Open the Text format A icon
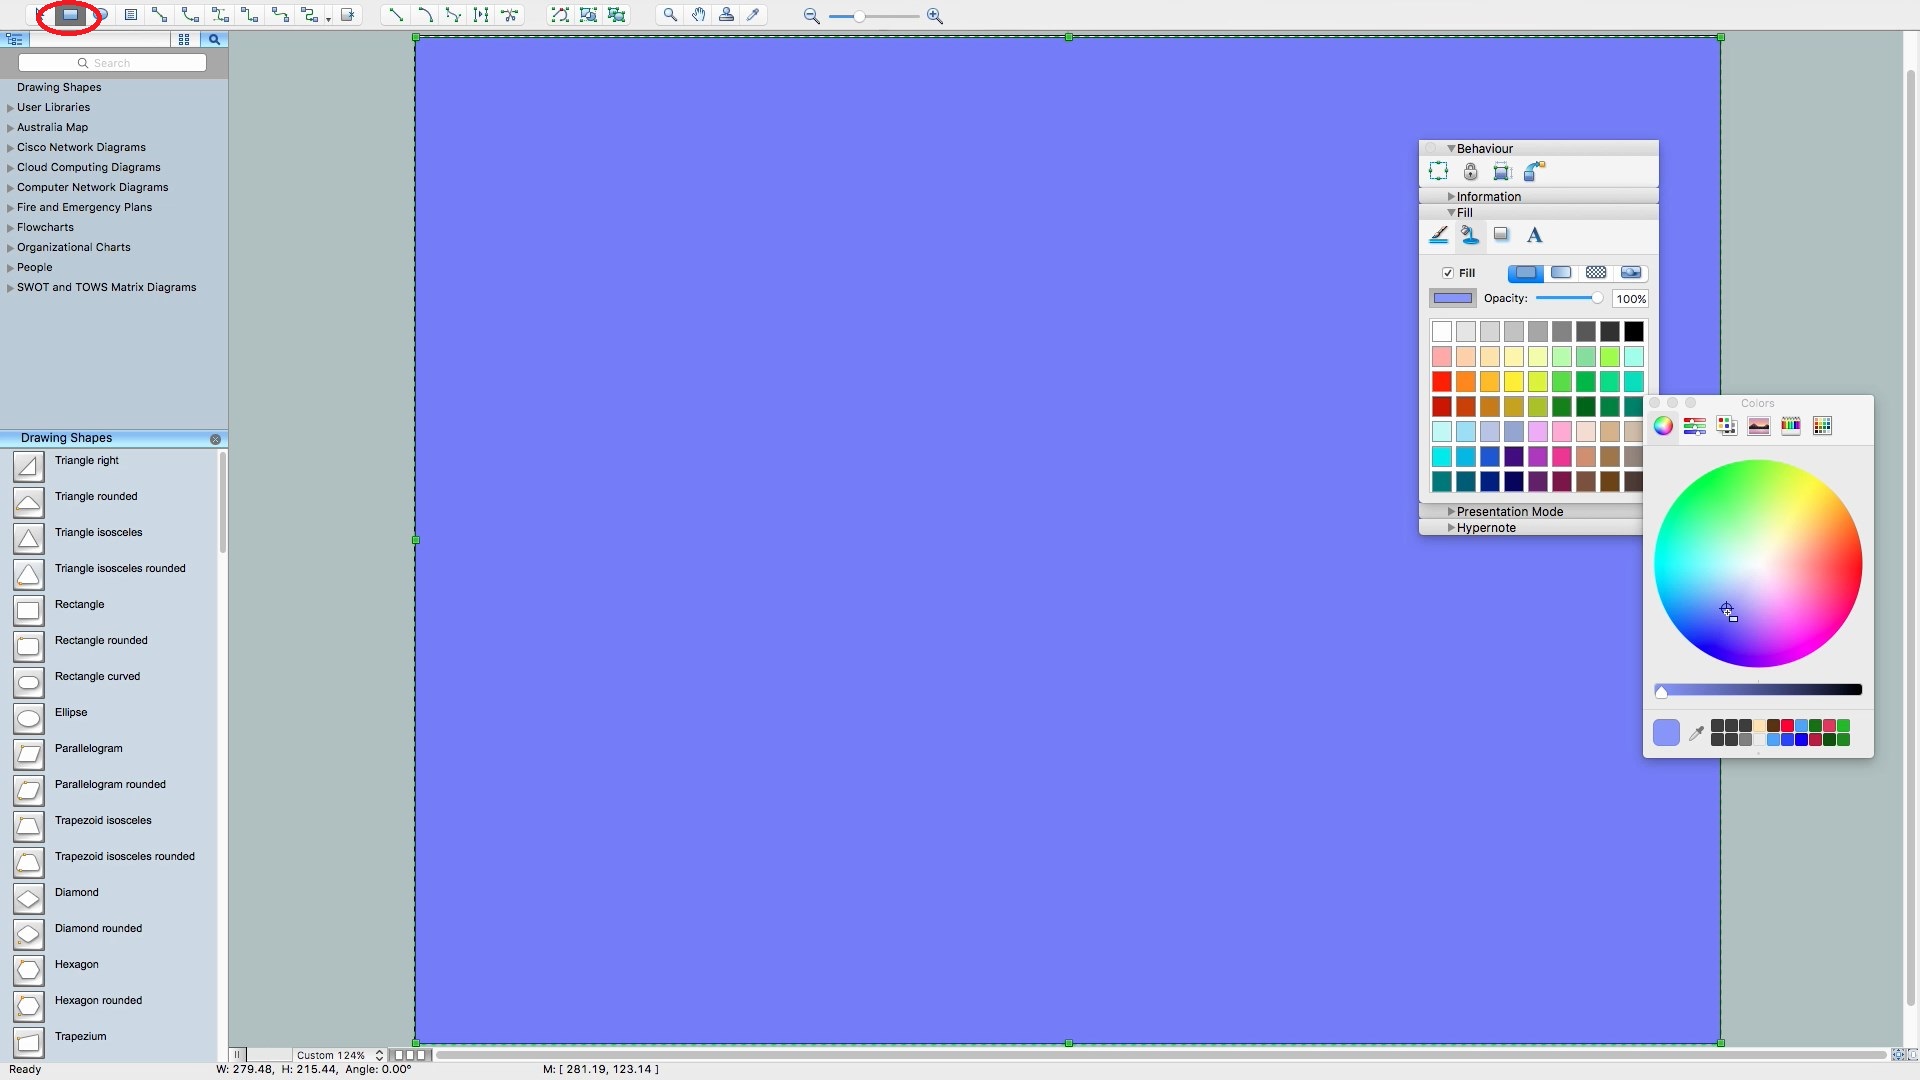 pos(1534,235)
